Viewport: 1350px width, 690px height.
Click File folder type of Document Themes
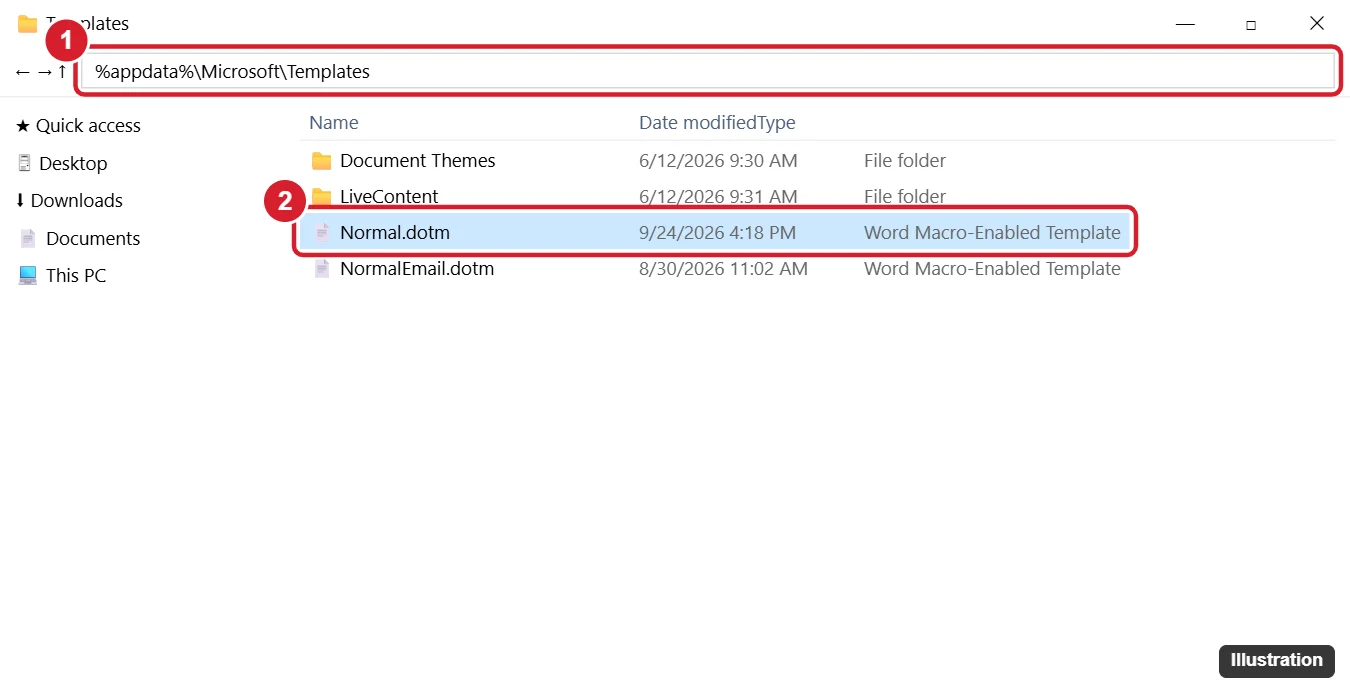tap(905, 161)
